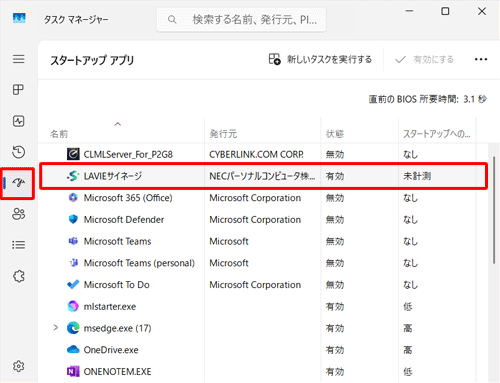The width and height of the screenshot is (500, 383).
Task: Close the Task Manager window
Action: (482, 11)
